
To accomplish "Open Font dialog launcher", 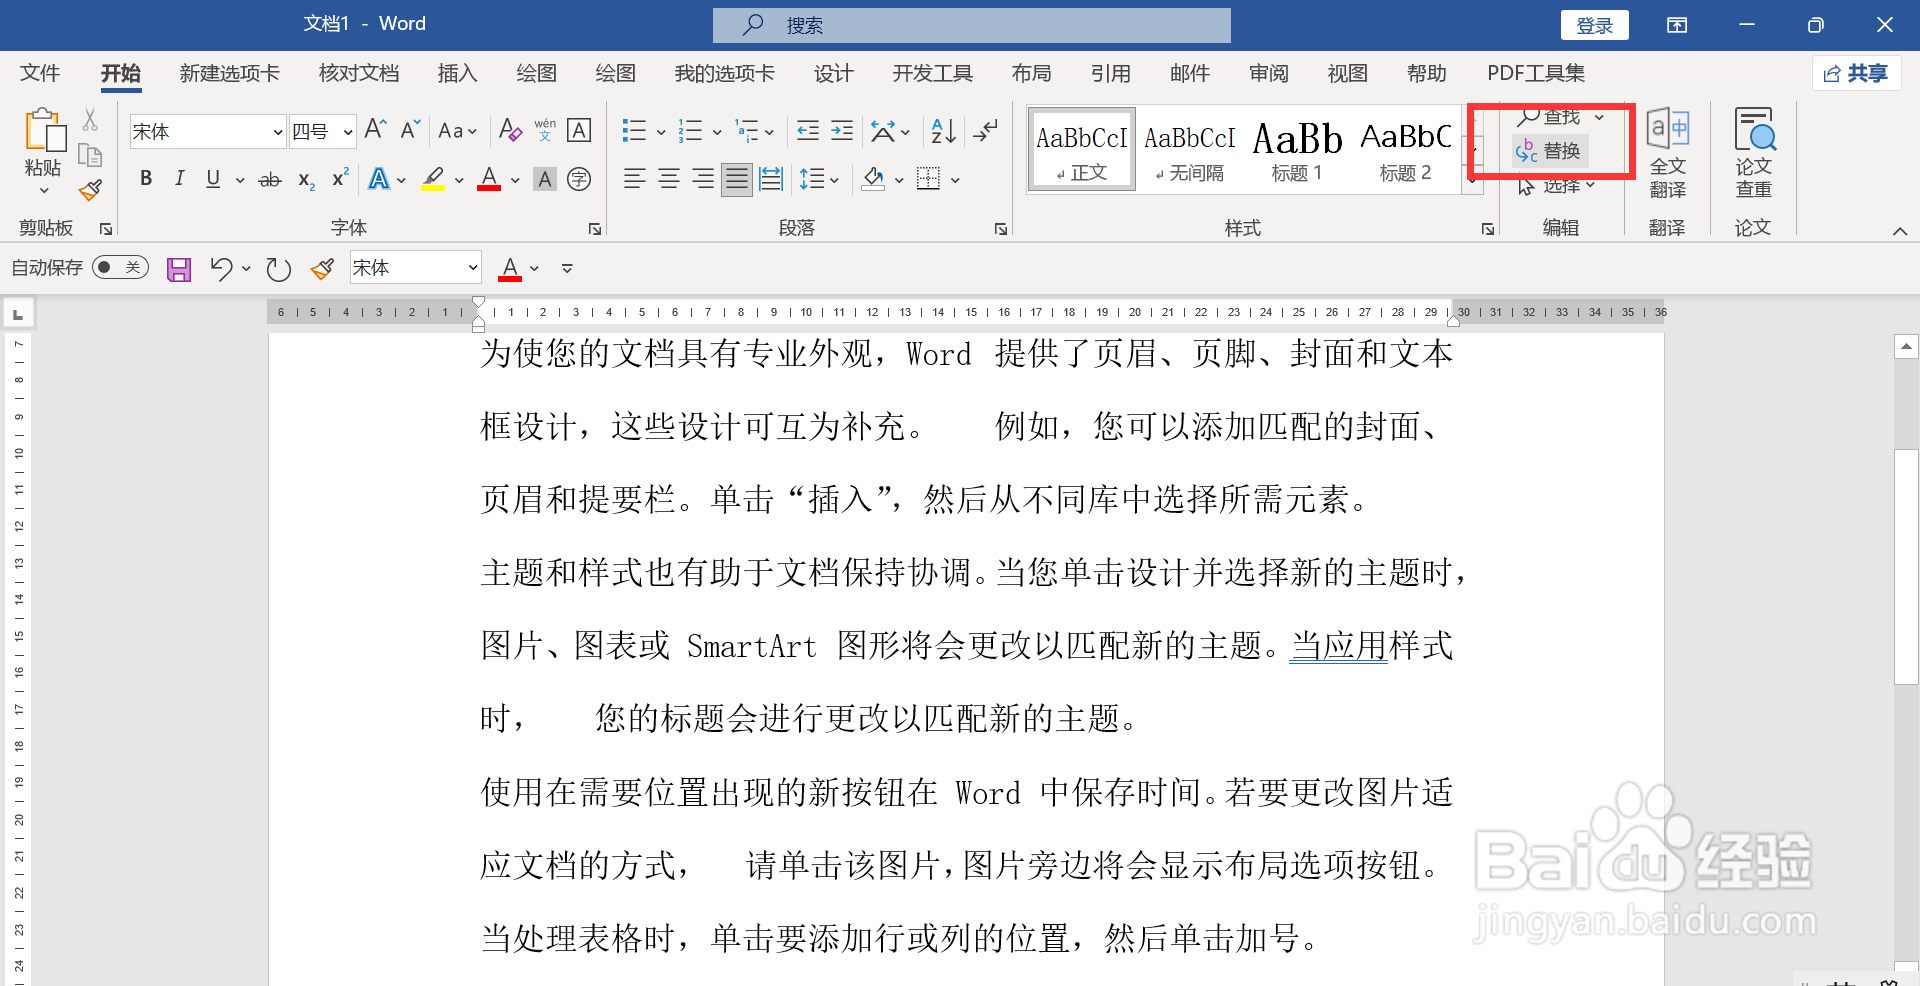I will [x=595, y=229].
